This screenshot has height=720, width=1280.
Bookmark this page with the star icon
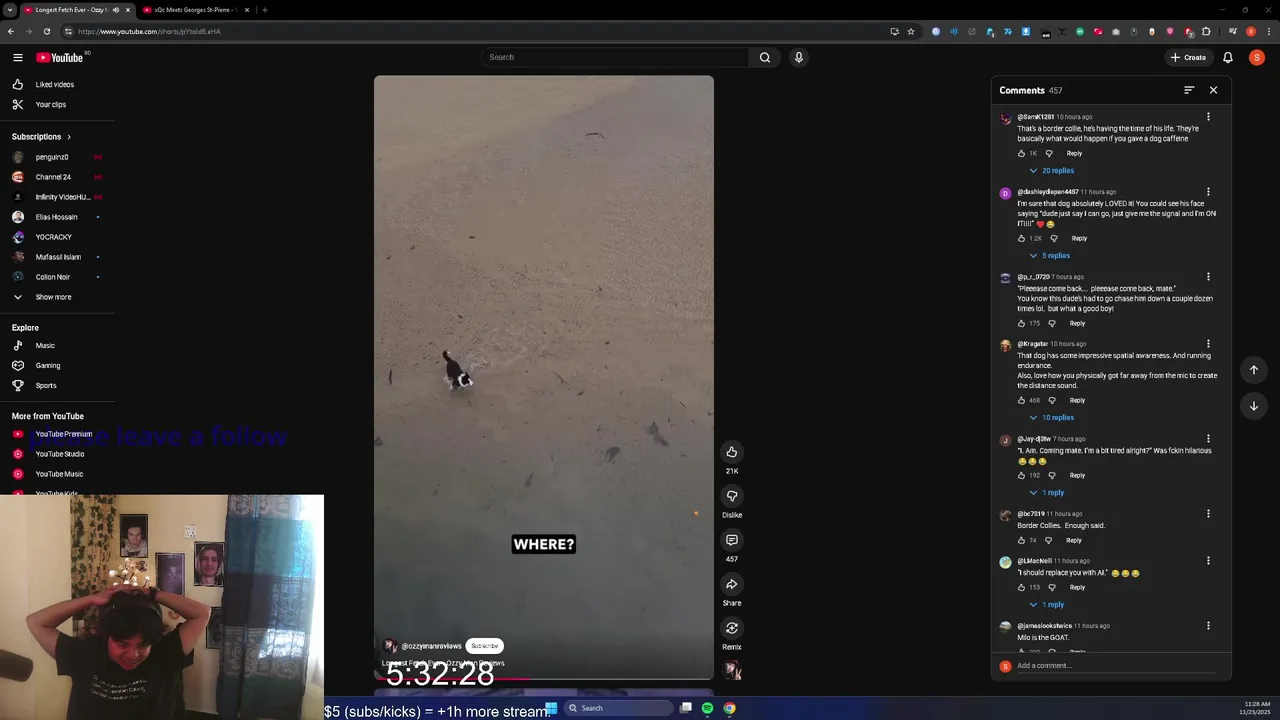[911, 31]
